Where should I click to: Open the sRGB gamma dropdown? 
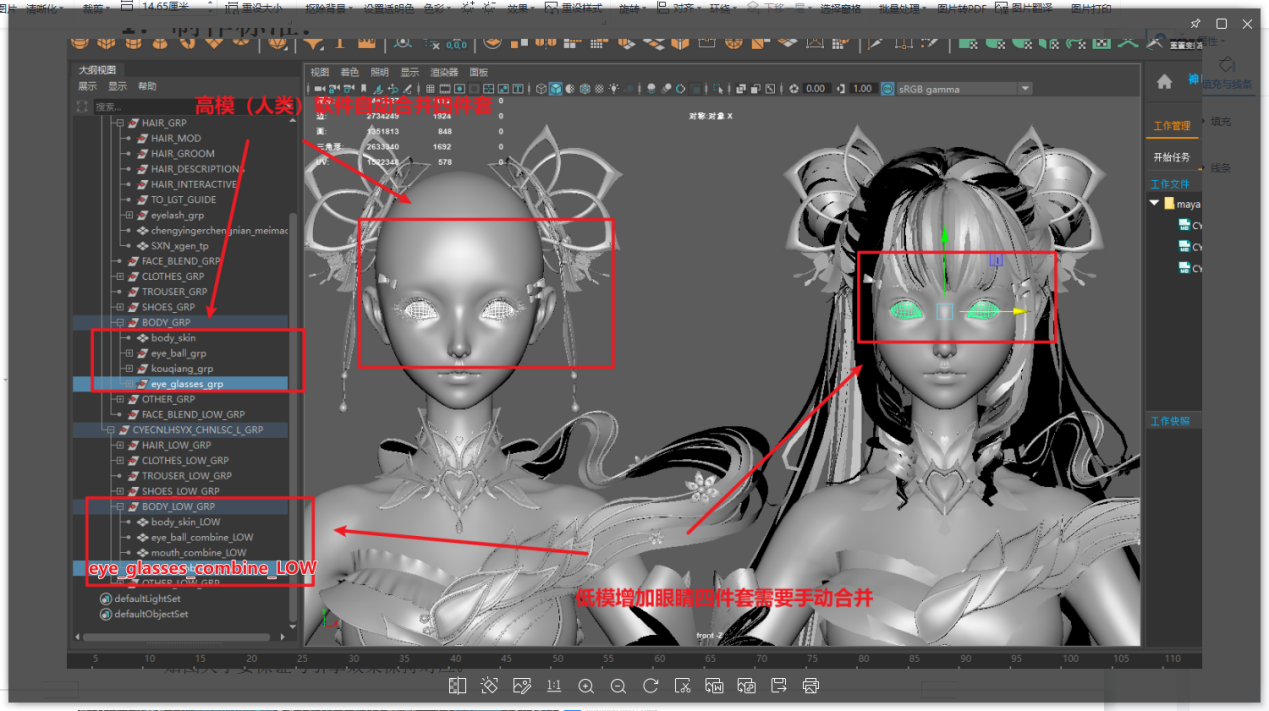pyautogui.click(x=1024, y=89)
